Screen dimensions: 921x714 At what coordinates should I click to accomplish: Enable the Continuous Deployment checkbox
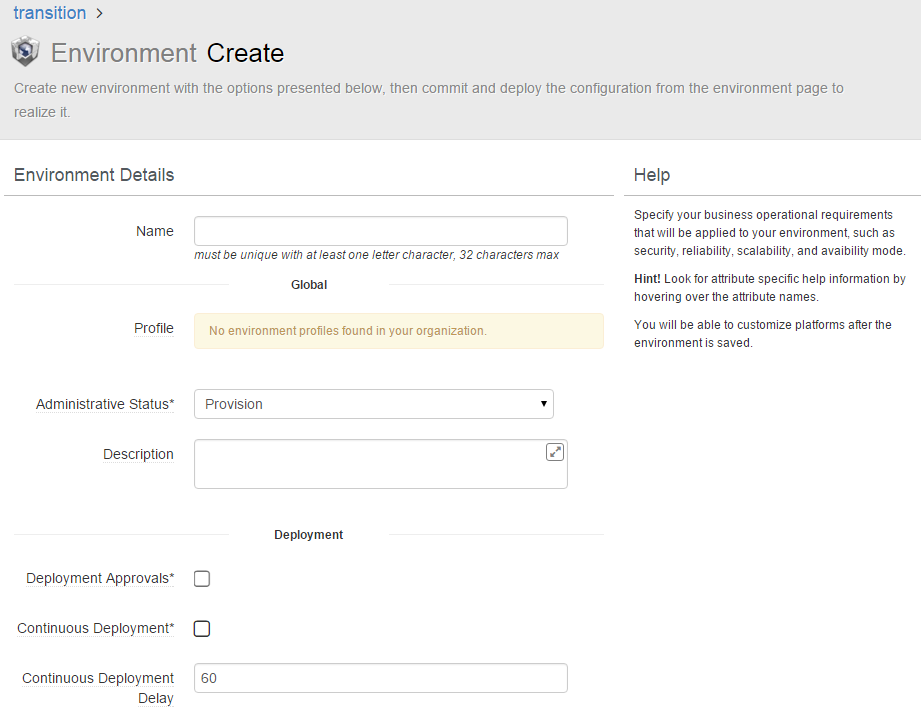click(x=201, y=628)
